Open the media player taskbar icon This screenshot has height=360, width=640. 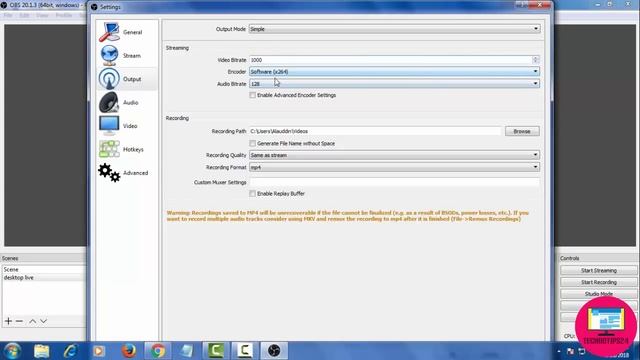99,351
